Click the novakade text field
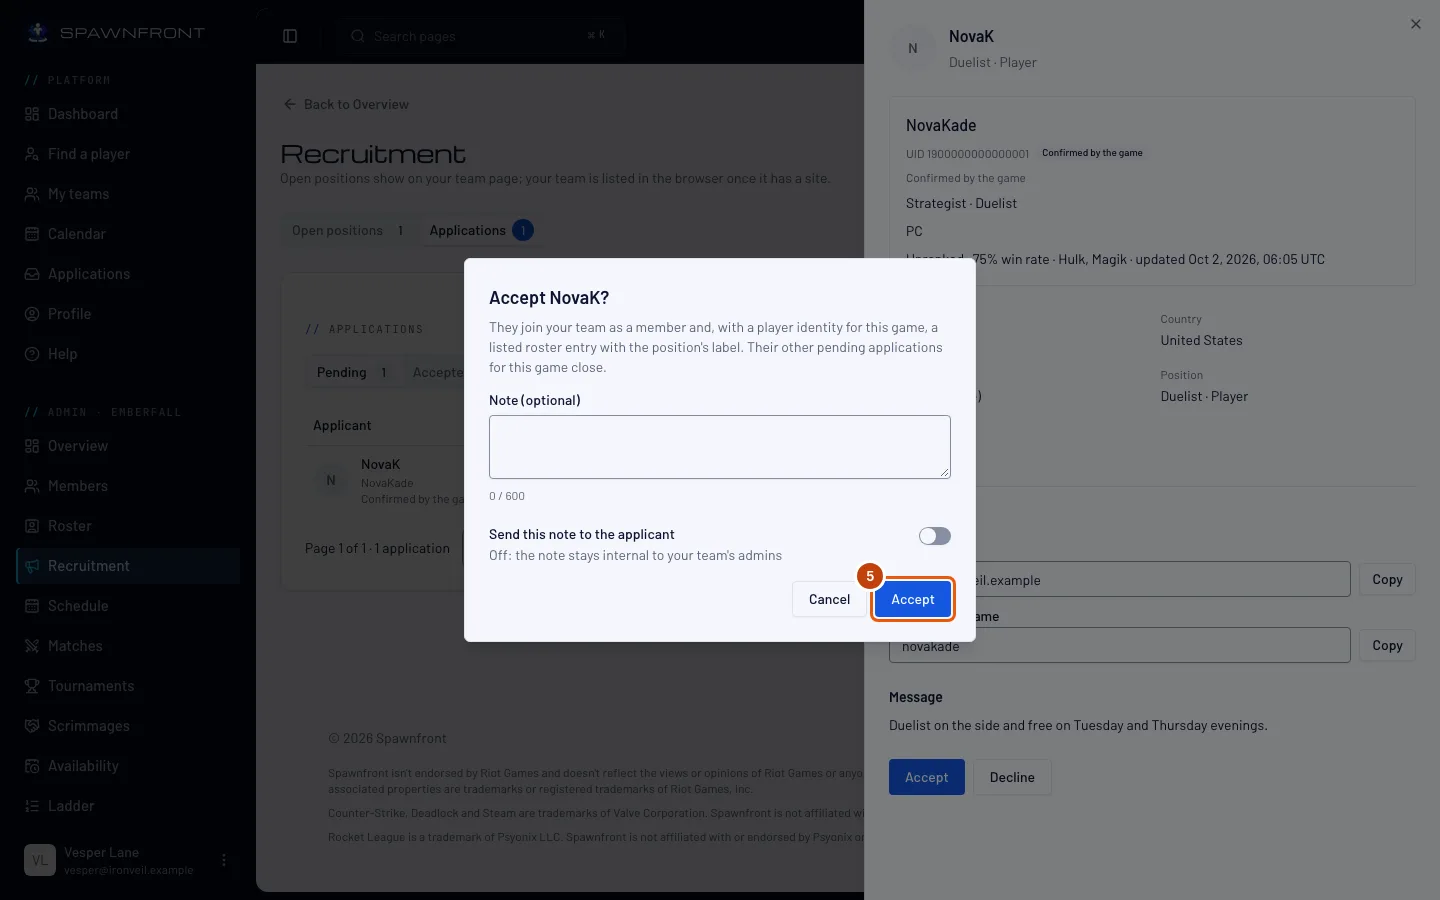This screenshot has height=900, width=1440. (1120, 646)
